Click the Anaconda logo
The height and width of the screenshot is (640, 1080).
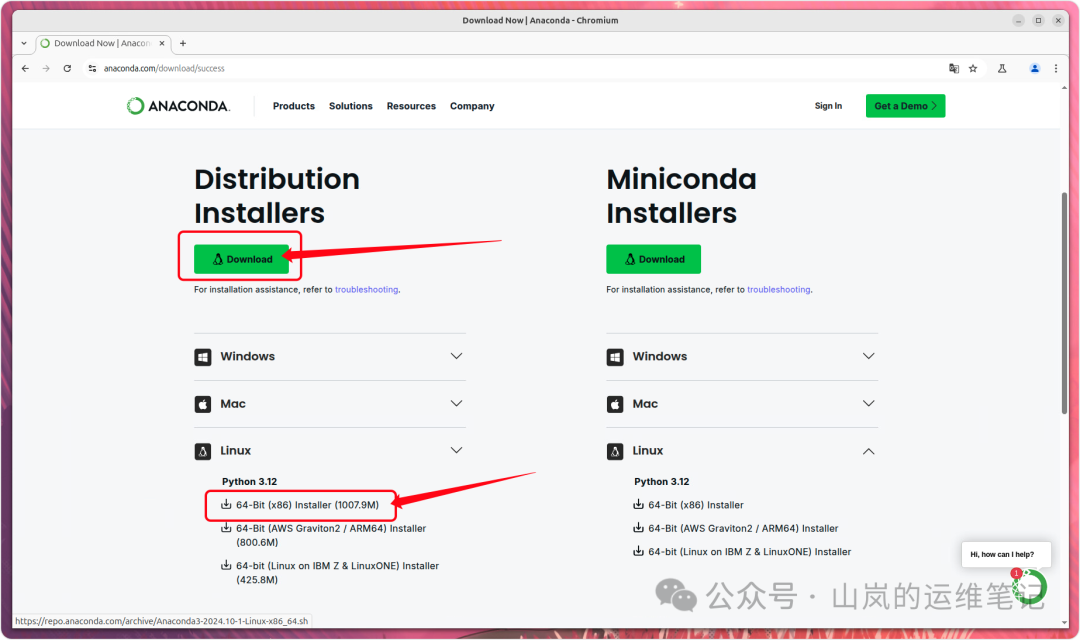pyautogui.click(x=178, y=106)
